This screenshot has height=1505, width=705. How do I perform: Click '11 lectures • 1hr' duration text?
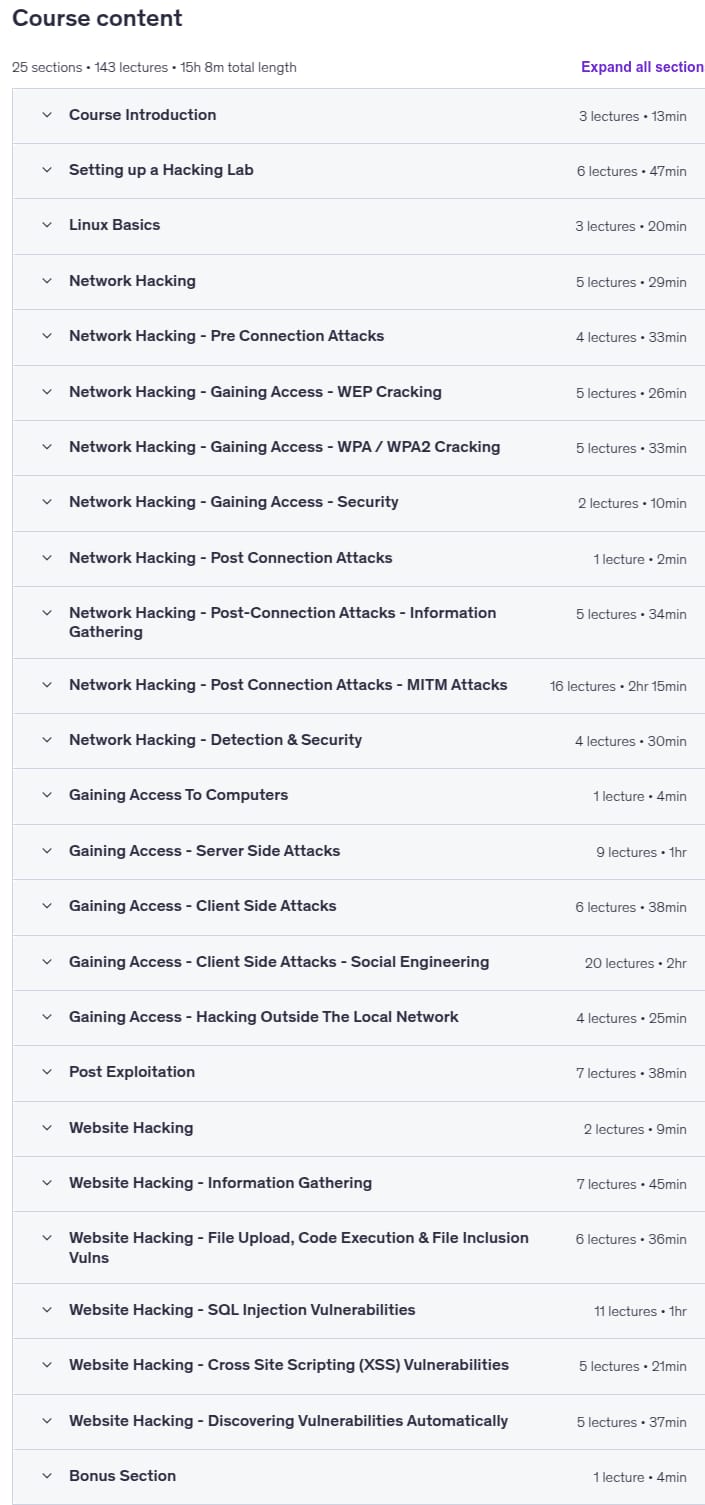pos(640,1311)
